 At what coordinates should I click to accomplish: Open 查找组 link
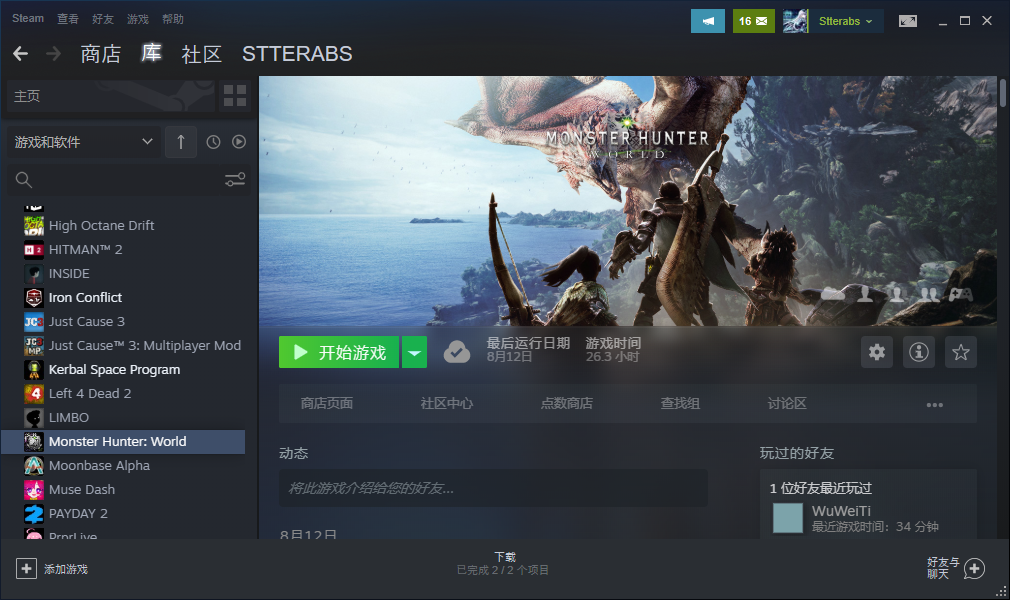click(x=680, y=403)
